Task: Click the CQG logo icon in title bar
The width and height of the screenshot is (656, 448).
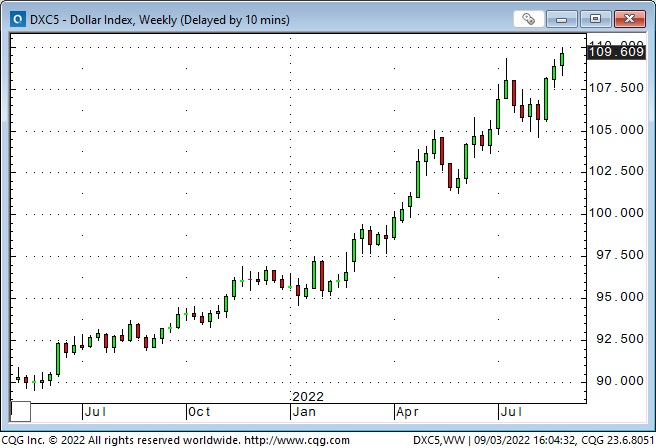Action: [x=18, y=19]
